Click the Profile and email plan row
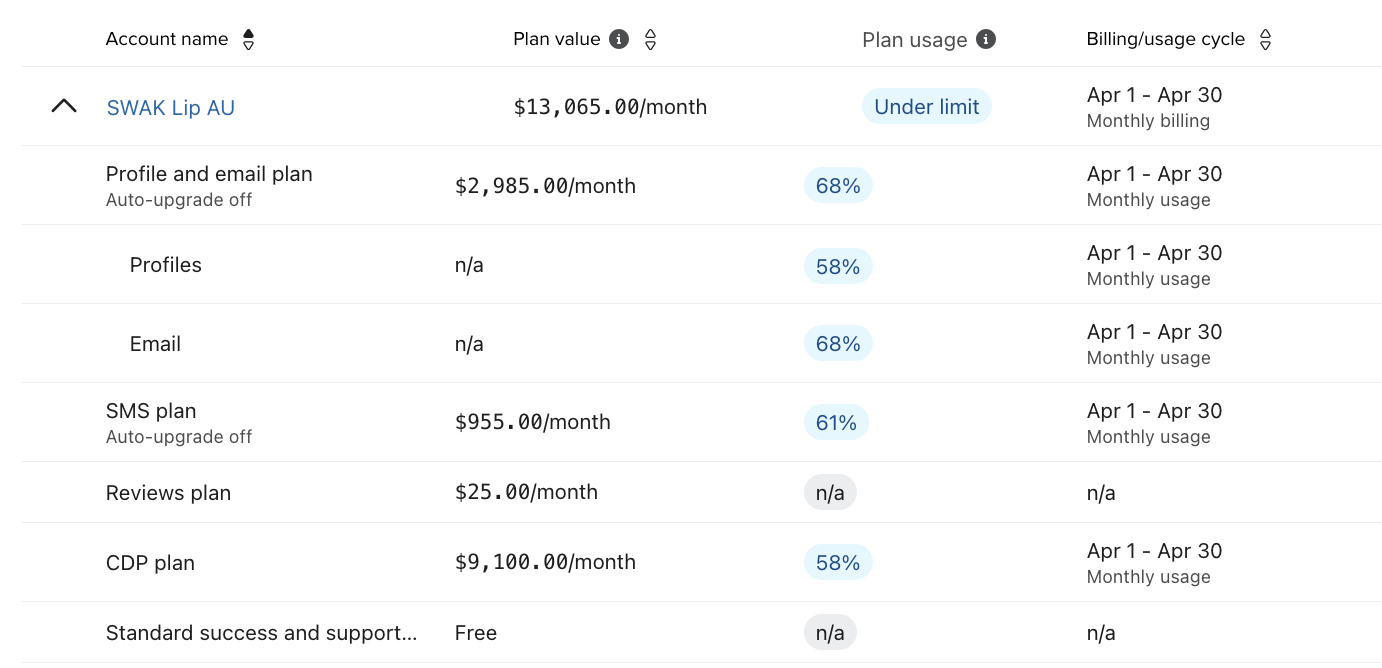The height and width of the screenshot is (668, 1382). 209,174
